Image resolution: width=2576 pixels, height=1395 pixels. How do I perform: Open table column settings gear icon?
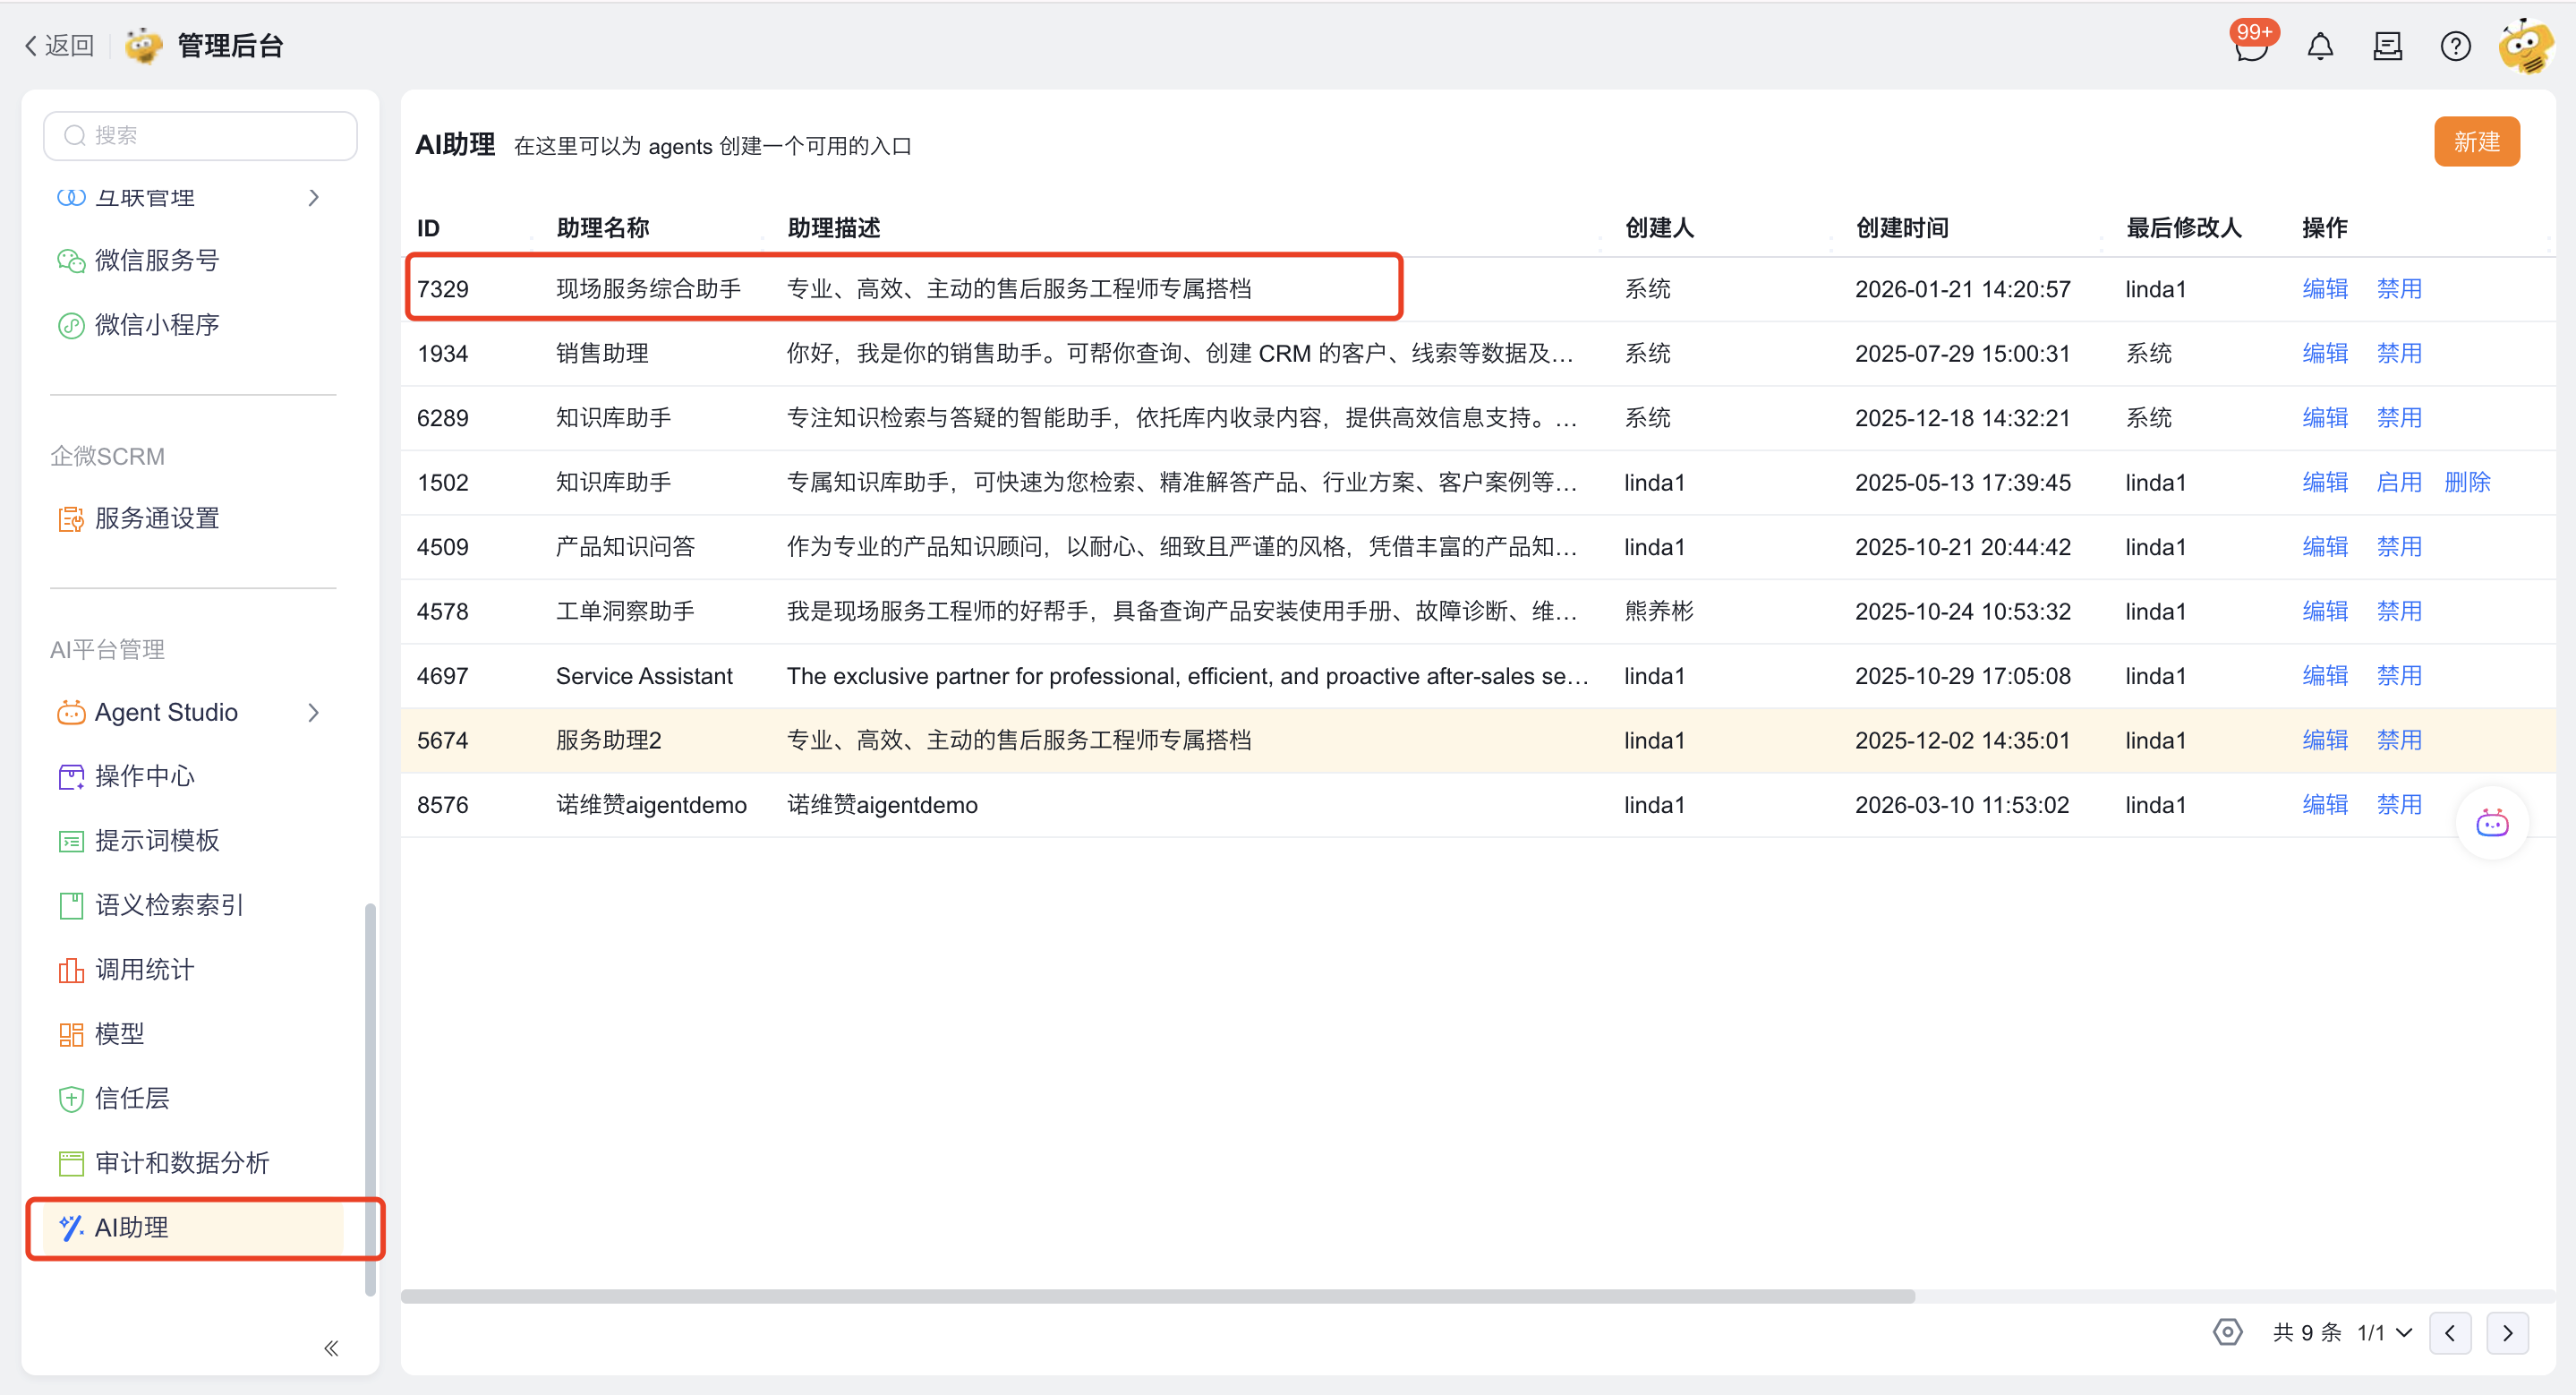(x=2227, y=1332)
